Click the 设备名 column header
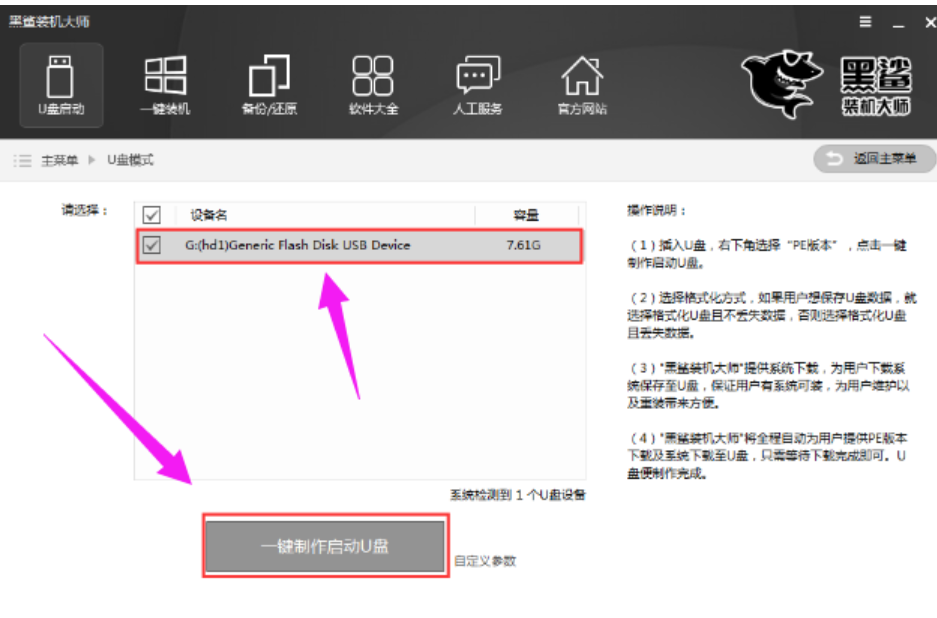The image size is (937, 618). click(209, 215)
